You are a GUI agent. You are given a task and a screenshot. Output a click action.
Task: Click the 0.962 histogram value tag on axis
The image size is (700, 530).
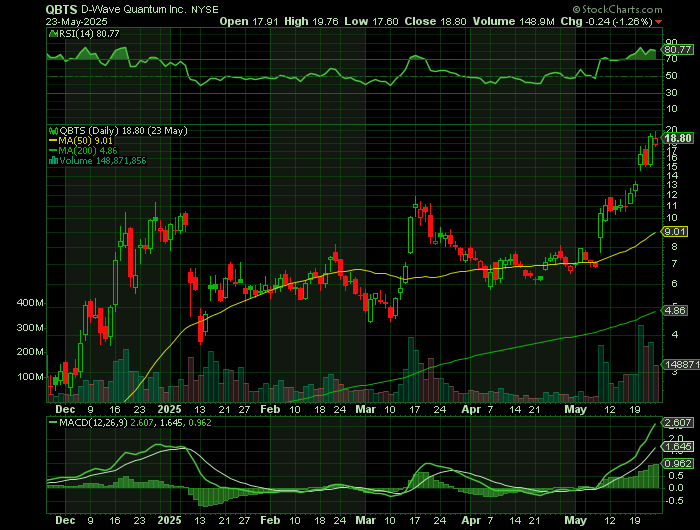tap(678, 463)
